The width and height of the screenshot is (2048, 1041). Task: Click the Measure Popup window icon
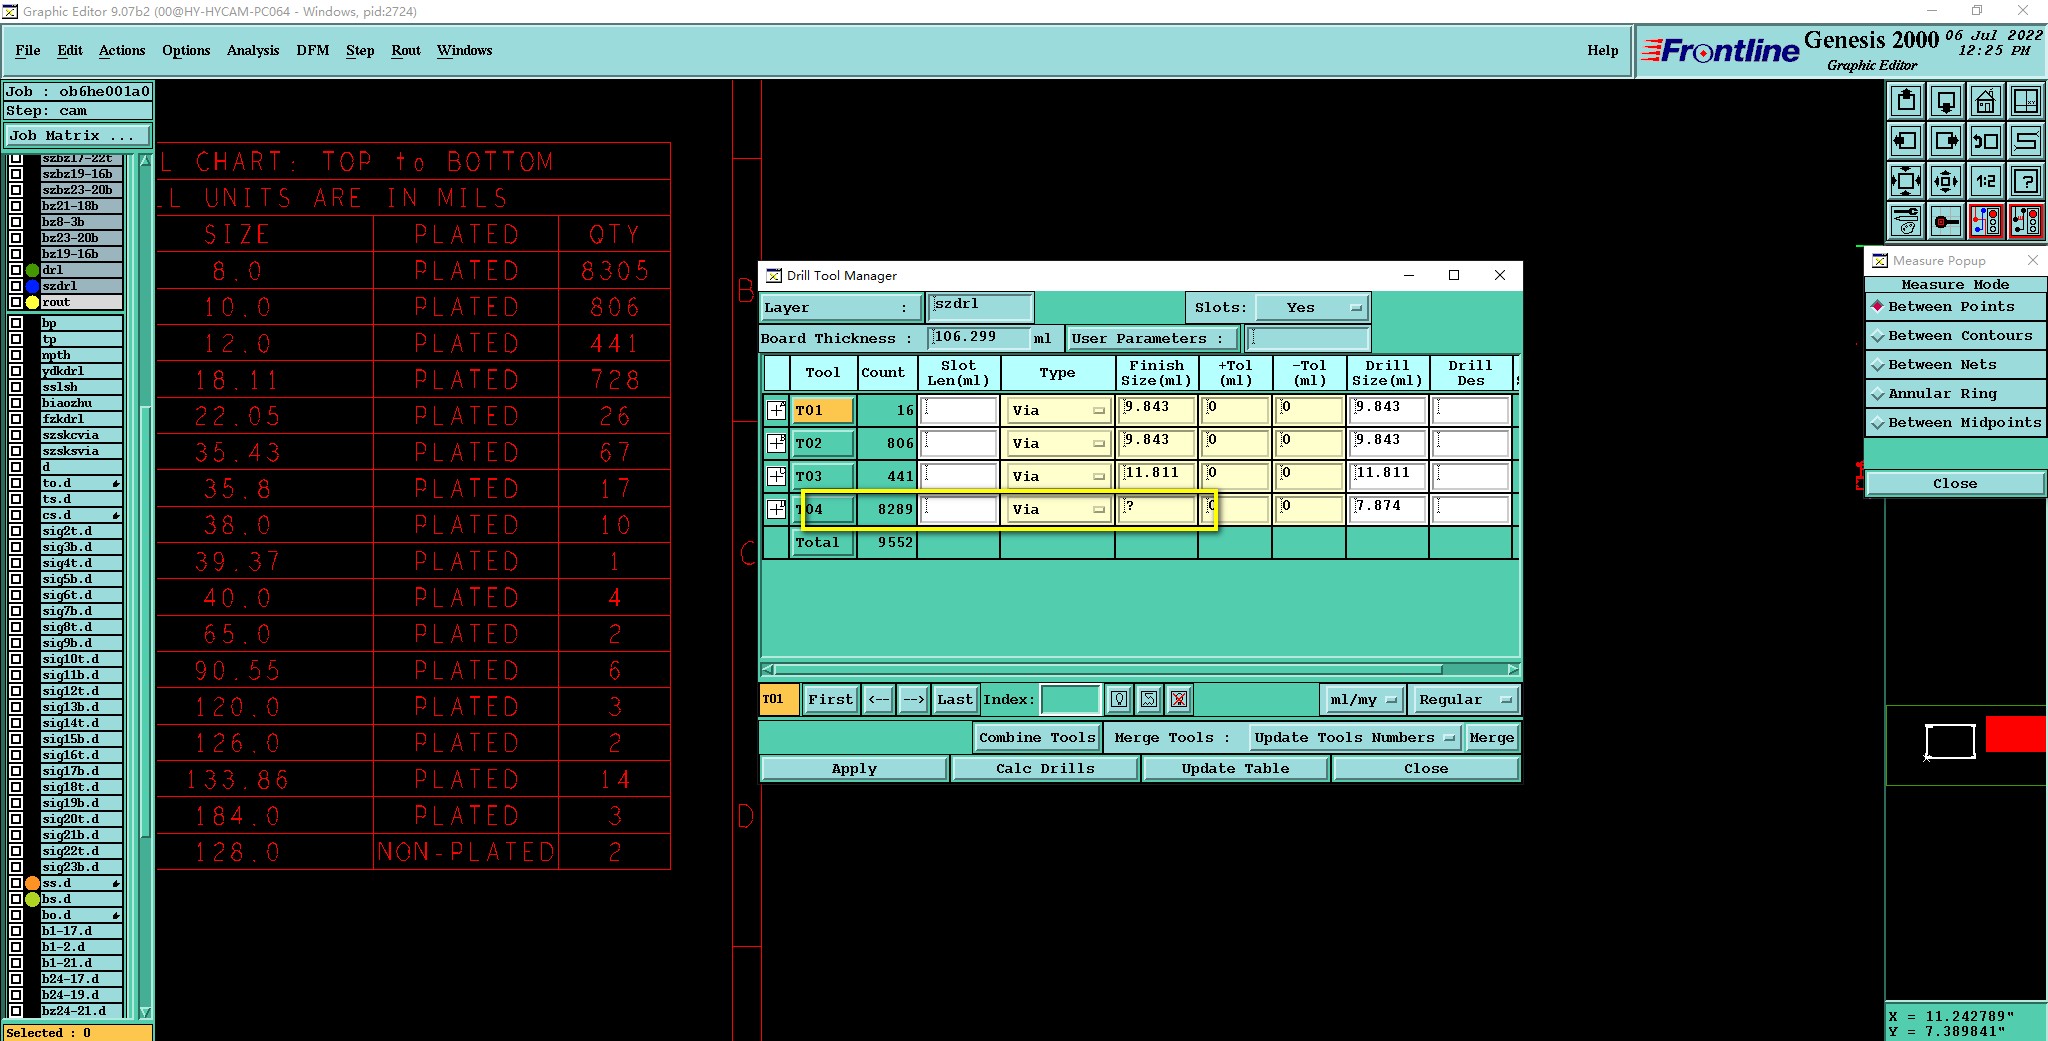1879,261
